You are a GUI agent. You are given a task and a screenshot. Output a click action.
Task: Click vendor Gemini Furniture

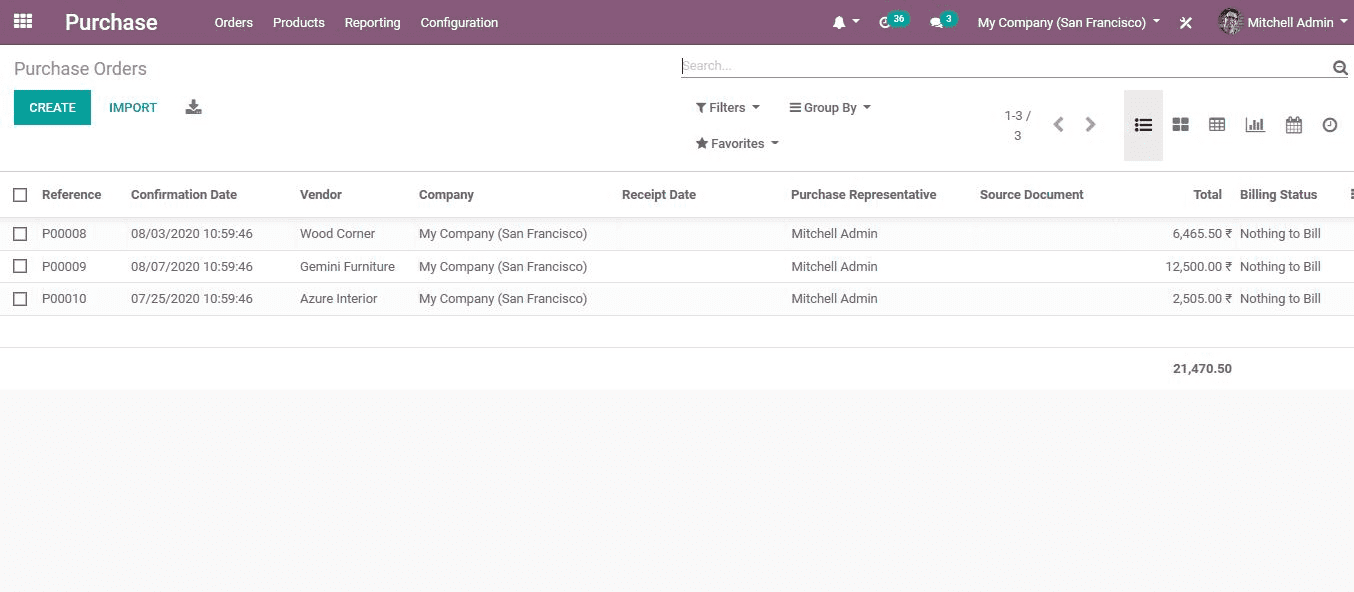tap(347, 266)
